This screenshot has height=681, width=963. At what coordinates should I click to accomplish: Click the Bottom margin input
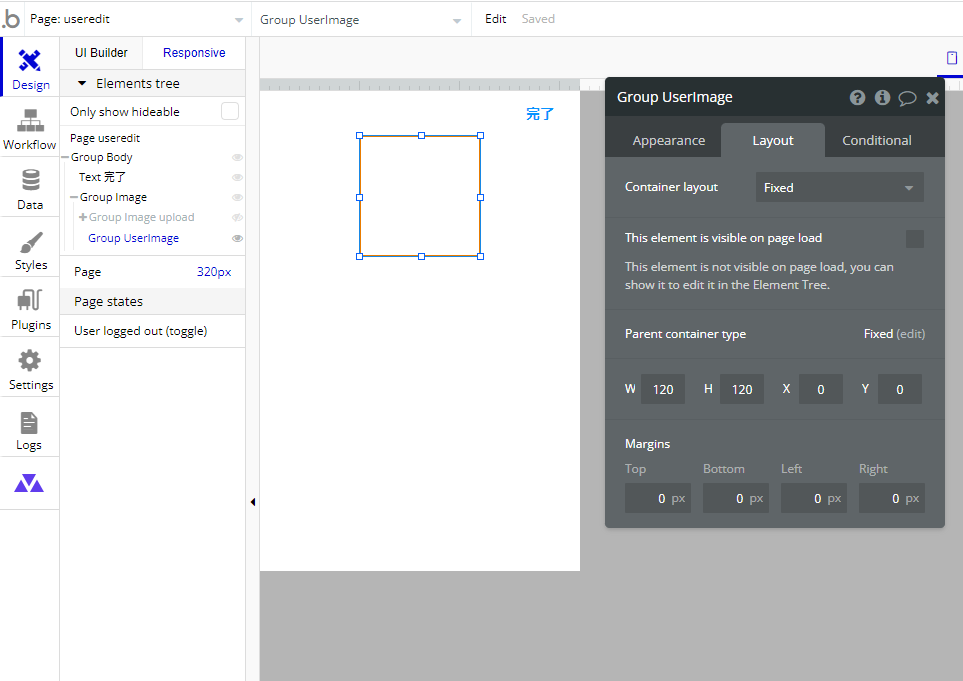pos(736,498)
